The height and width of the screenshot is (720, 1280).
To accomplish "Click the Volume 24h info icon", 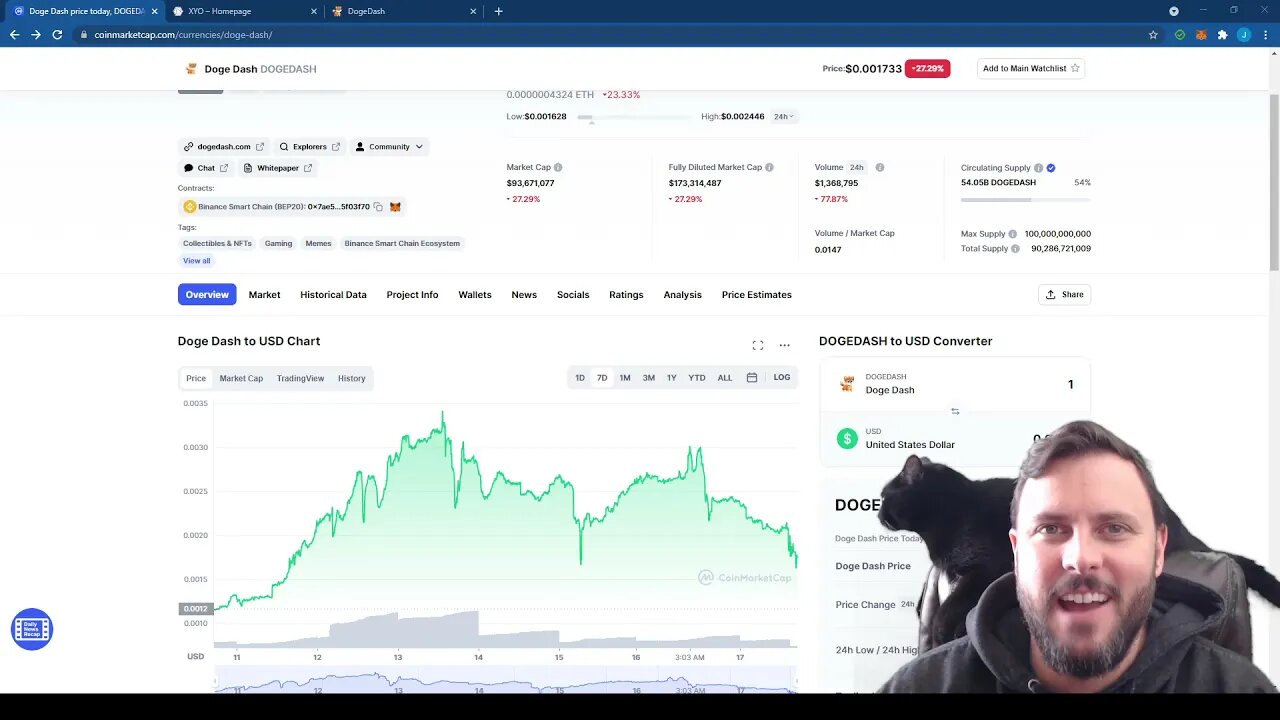I will point(880,167).
